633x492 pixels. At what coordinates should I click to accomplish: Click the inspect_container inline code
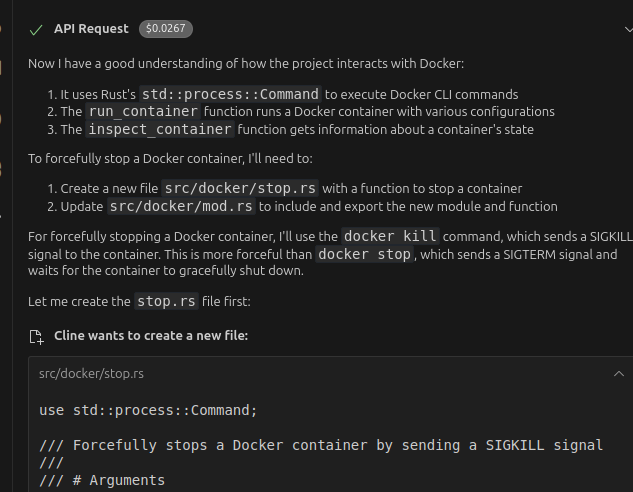[x=161, y=130]
